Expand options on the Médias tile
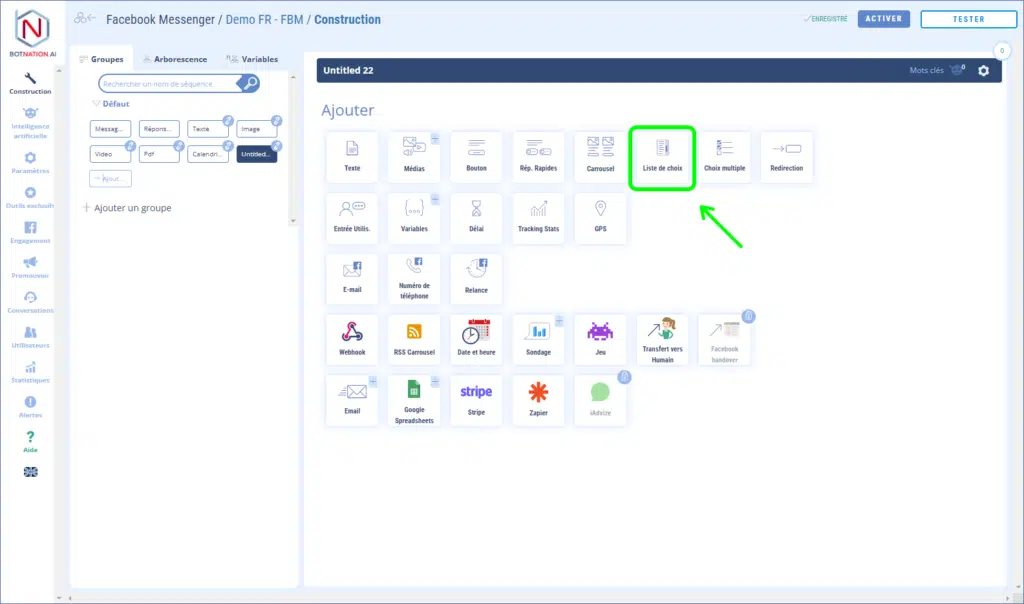The width and height of the screenshot is (1024, 604). (435, 138)
